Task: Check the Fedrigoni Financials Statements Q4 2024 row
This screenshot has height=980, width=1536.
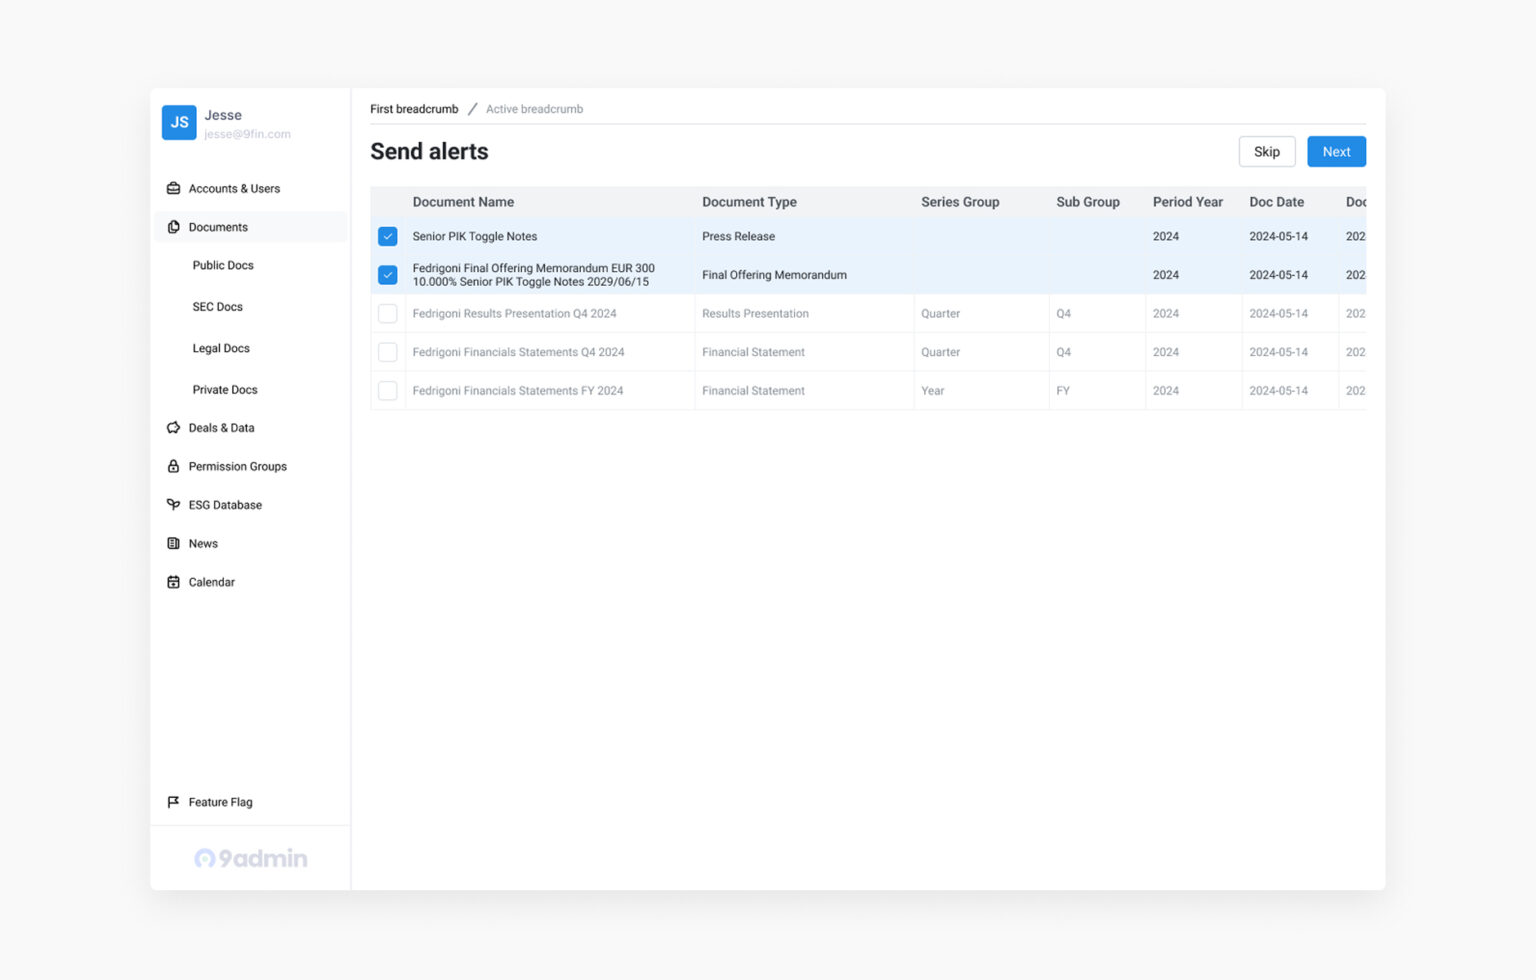Action: coord(388,352)
